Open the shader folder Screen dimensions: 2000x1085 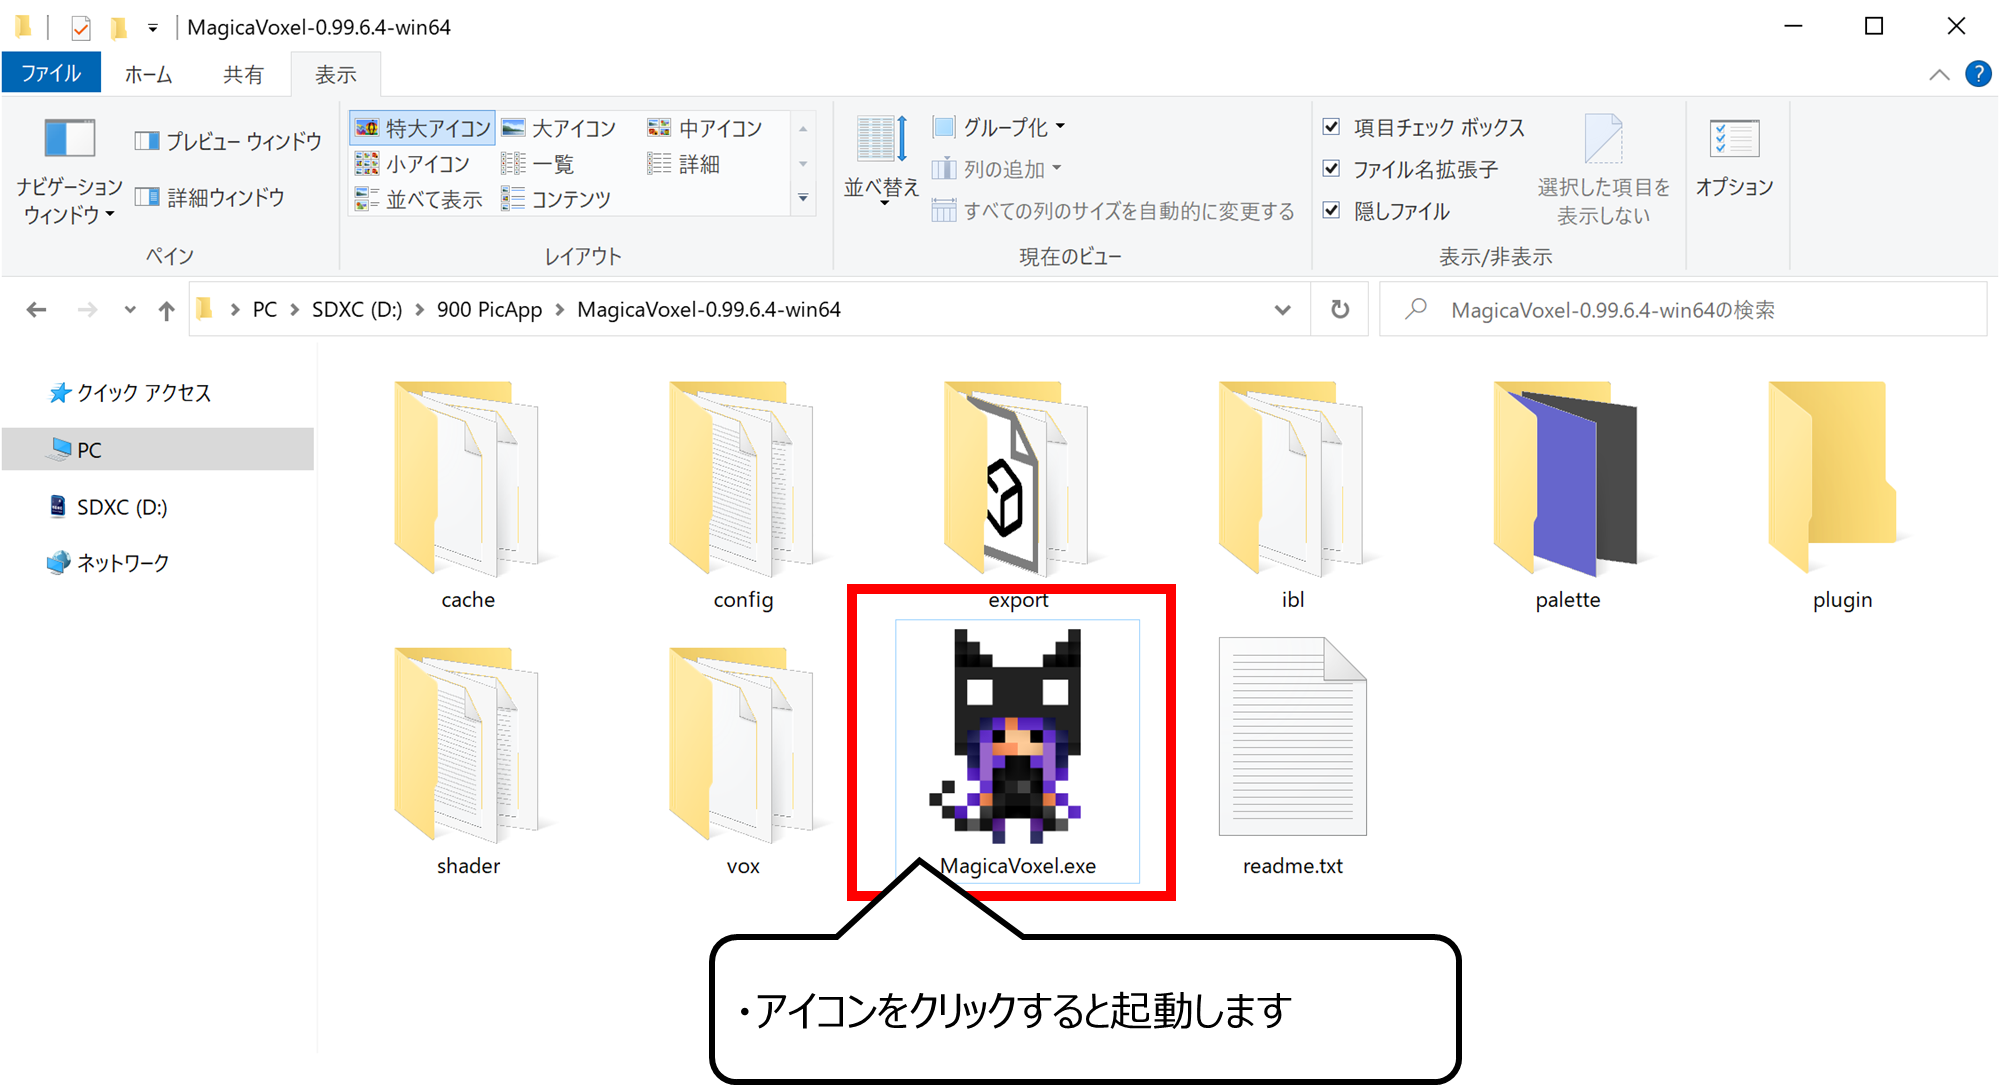click(468, 760)
